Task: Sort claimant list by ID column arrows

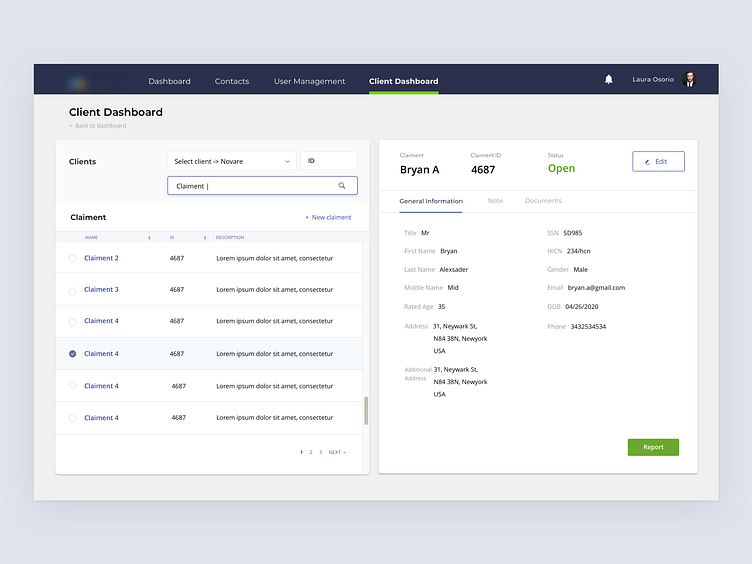Action: pyautogui.click(x=205, y=237)
